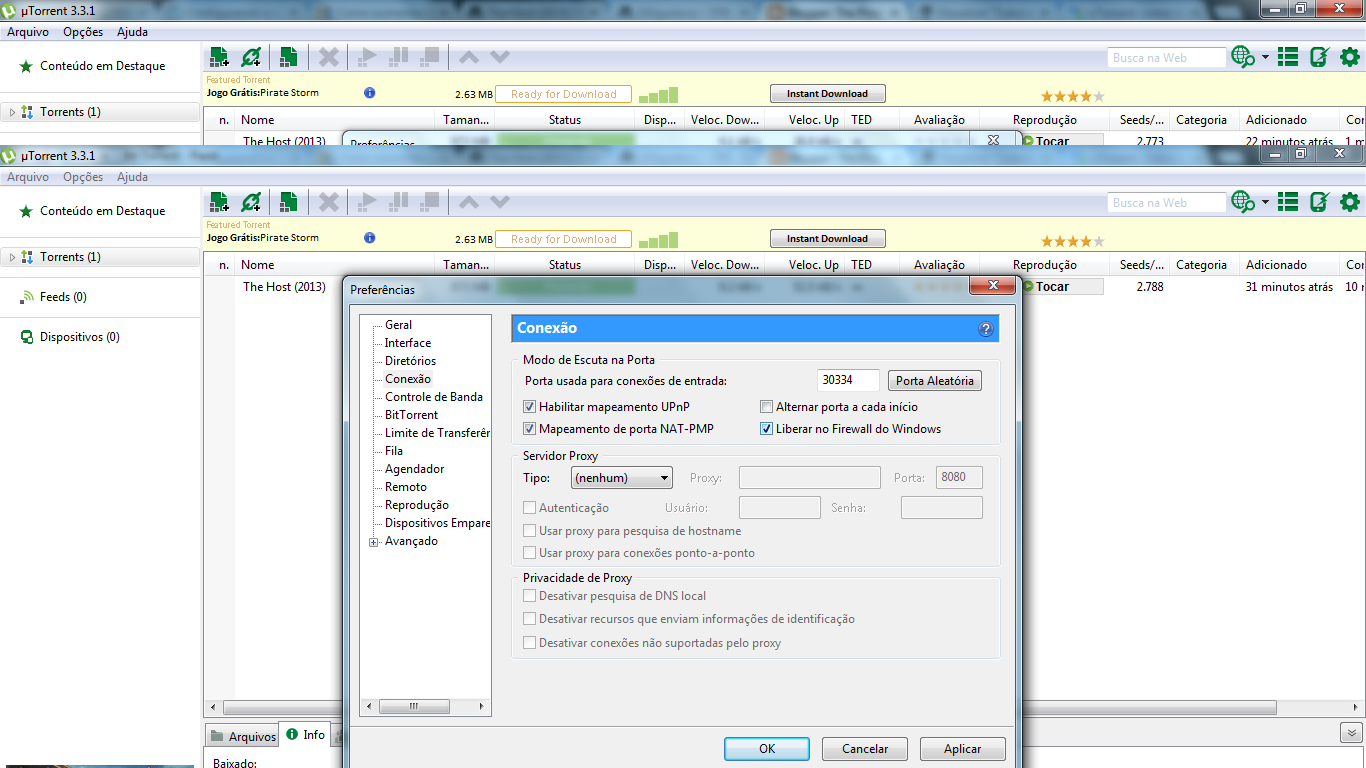Click the incoming port field showing 30334
The width and height of the screenshot is (1366, 768).
point(849,380)
